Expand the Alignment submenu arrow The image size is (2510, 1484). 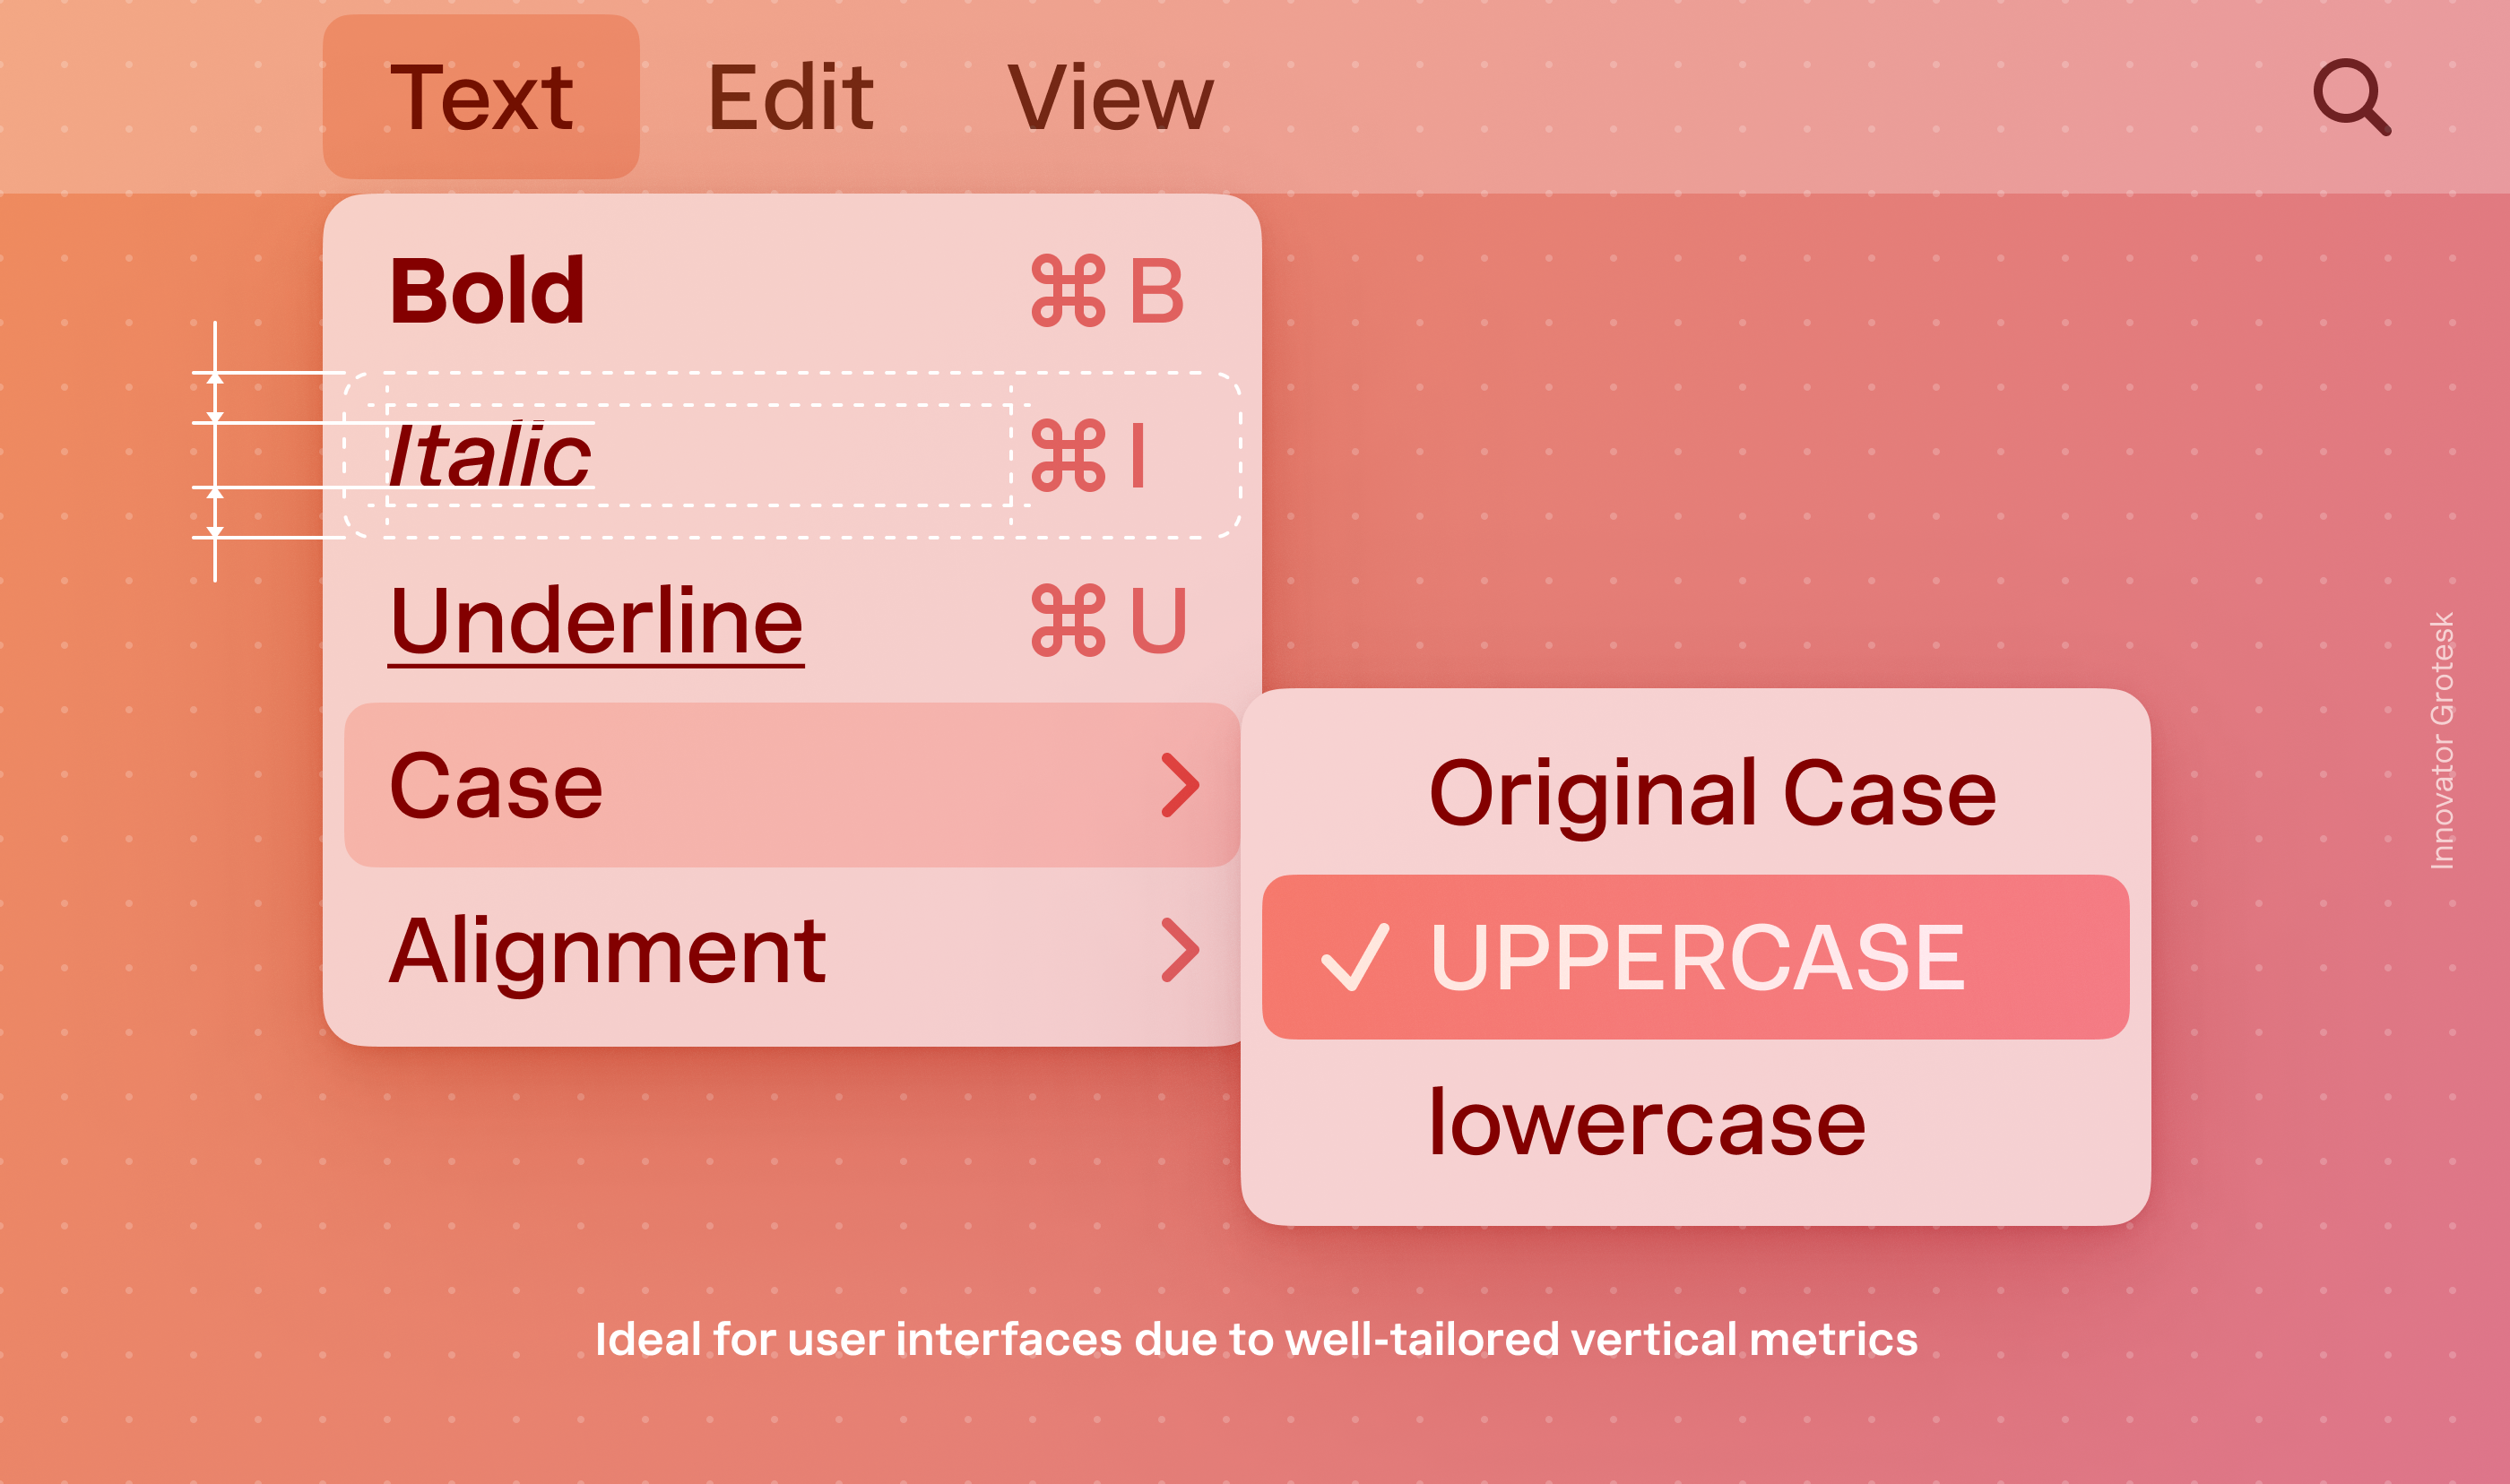coord(1180,950)
